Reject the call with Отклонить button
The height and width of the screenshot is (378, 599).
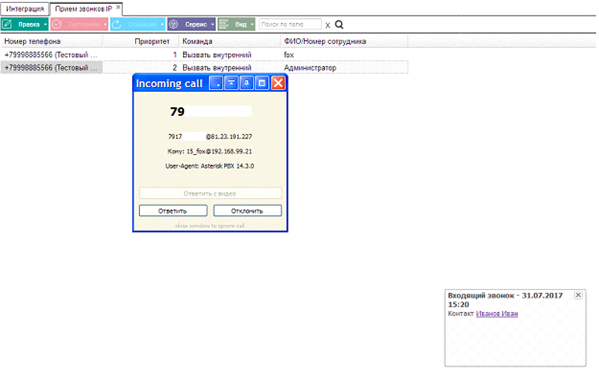(247, 211)
